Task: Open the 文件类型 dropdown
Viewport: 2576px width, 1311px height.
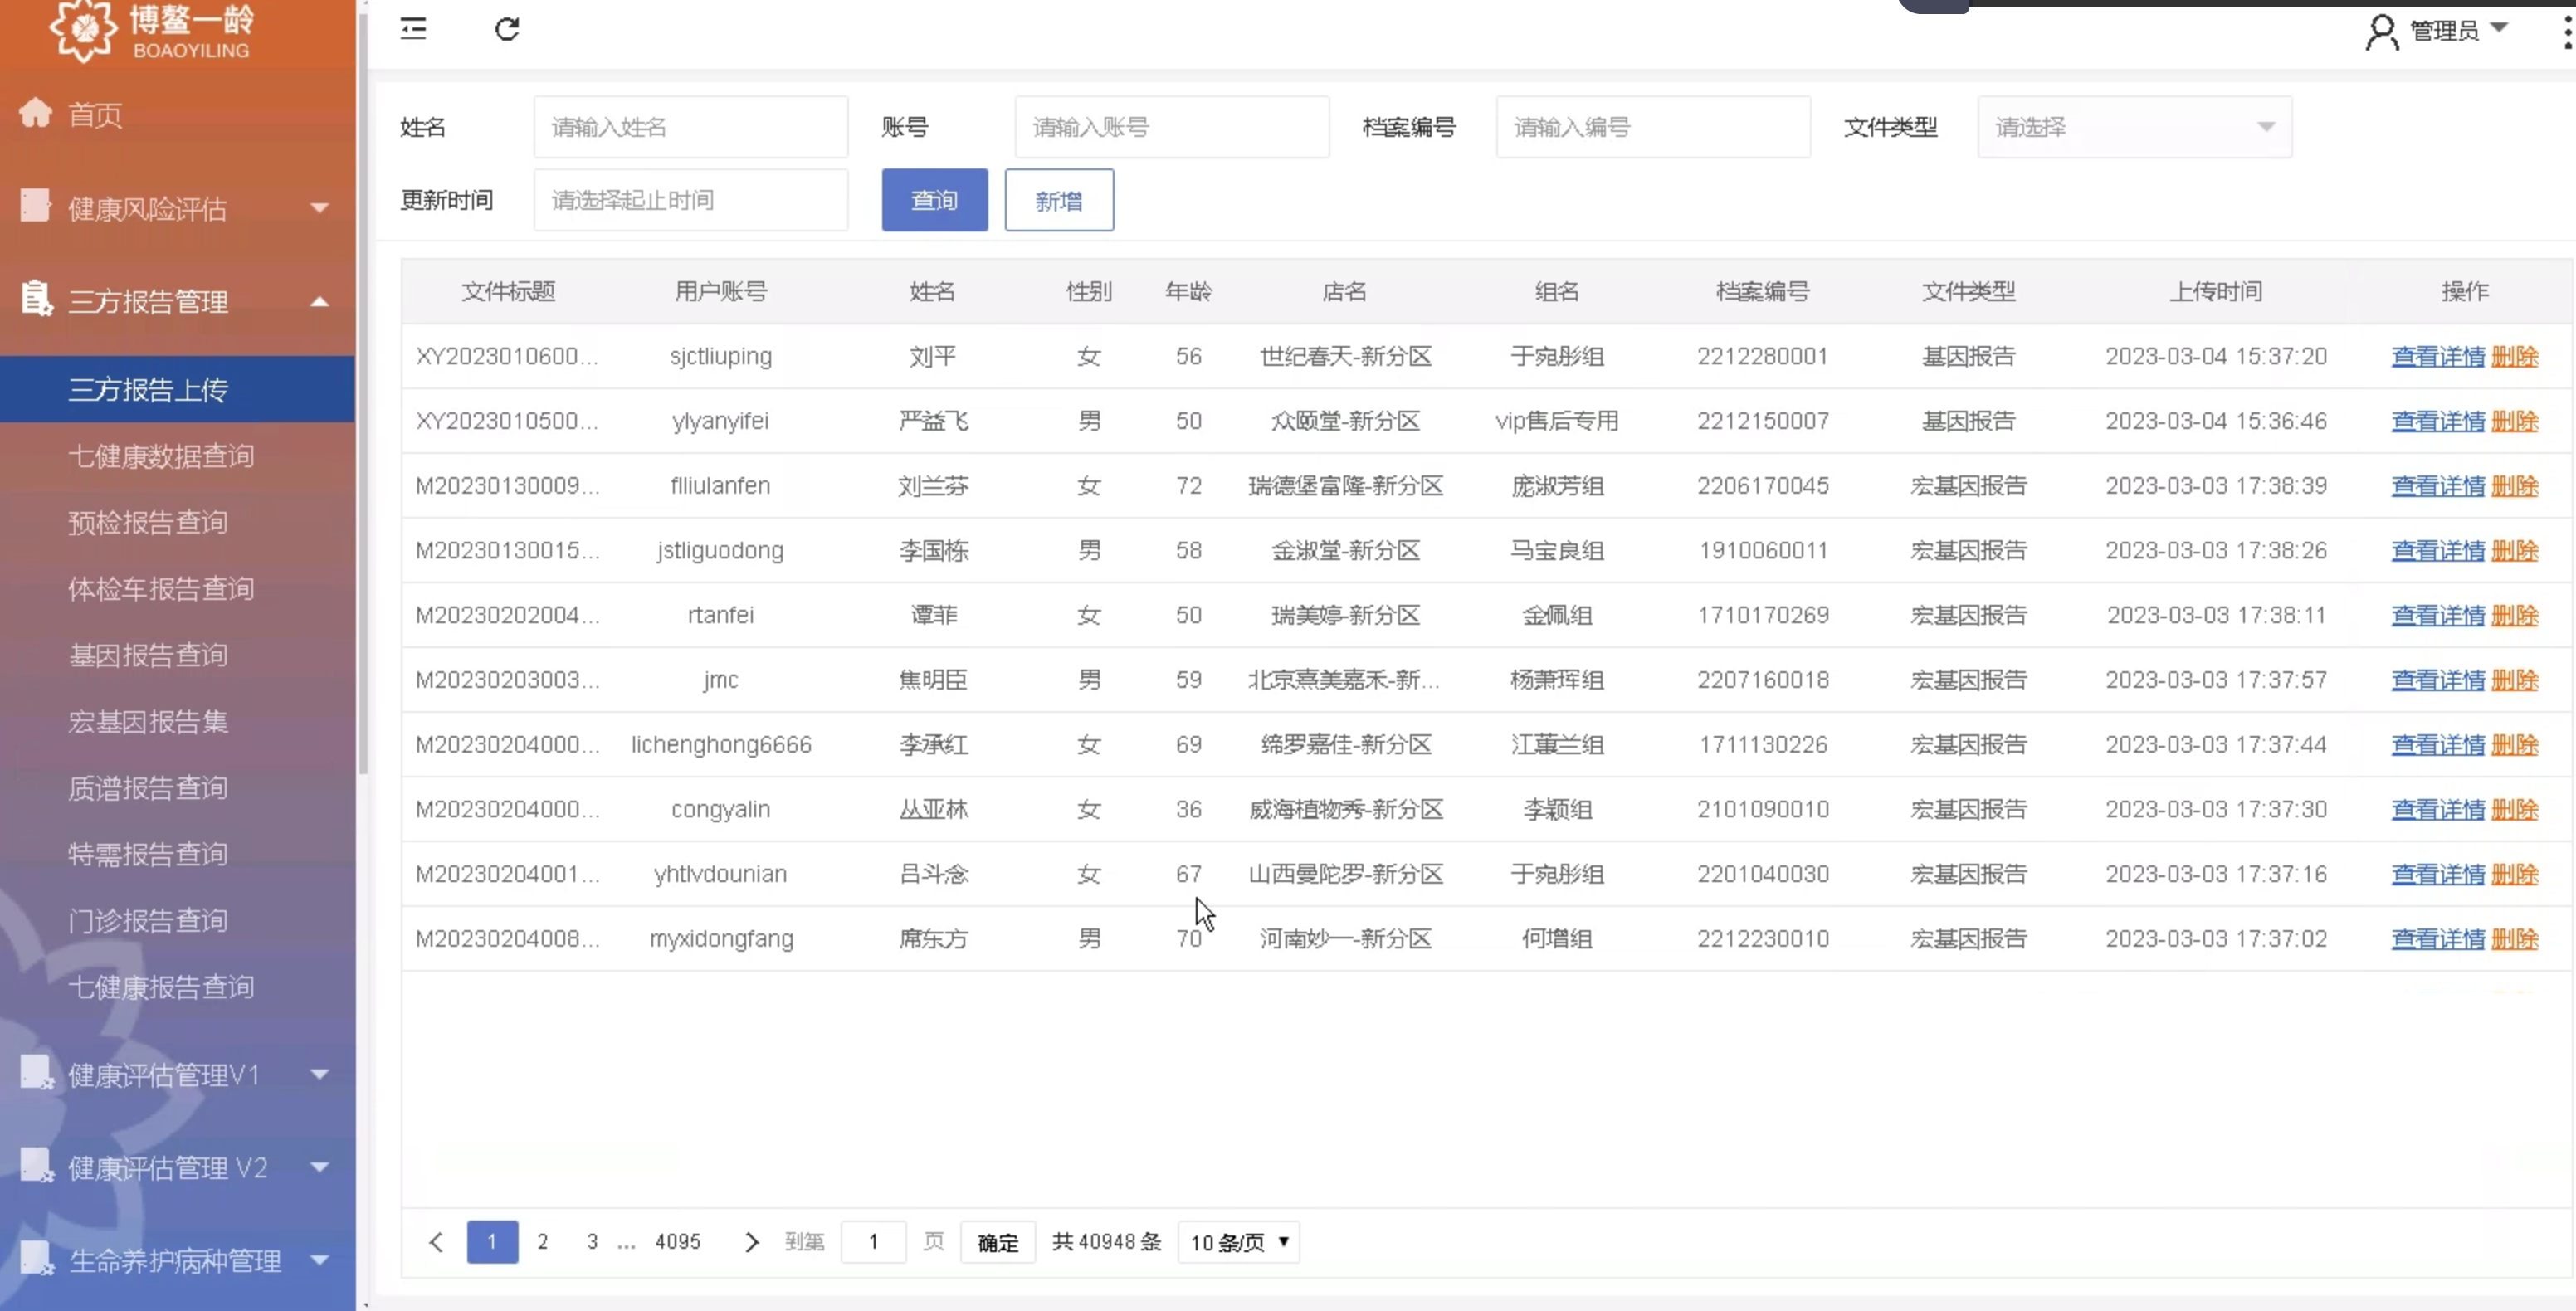Action: tap(2134, 127)
